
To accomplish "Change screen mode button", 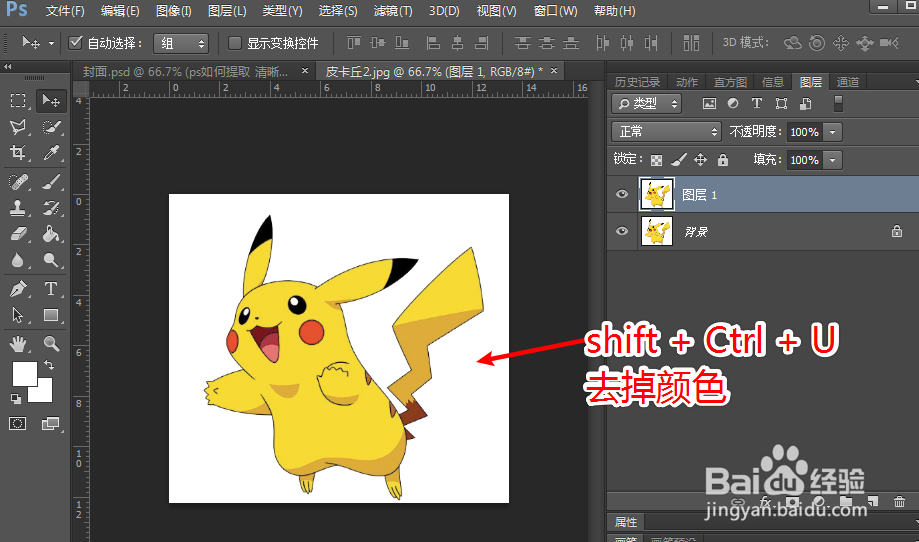I will click(x=50, y=424).
